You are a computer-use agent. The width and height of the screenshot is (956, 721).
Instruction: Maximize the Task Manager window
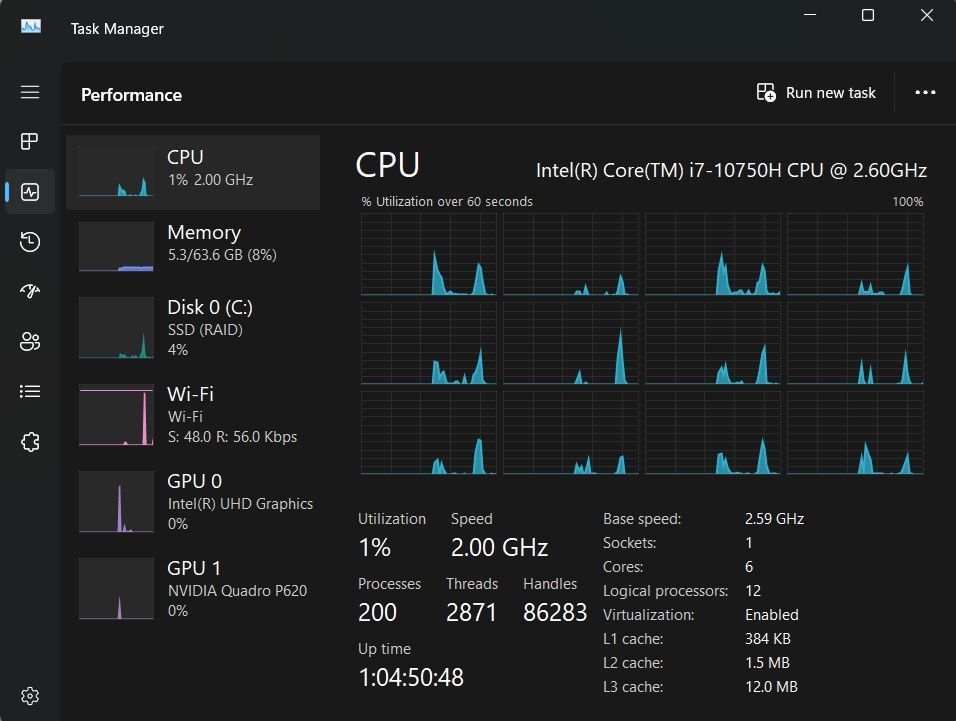click(x=868, y=15)
